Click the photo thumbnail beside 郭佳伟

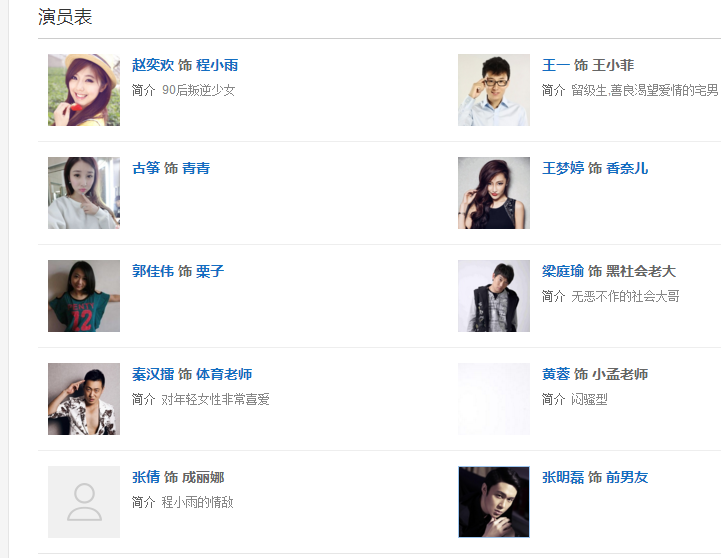(84, 296)
